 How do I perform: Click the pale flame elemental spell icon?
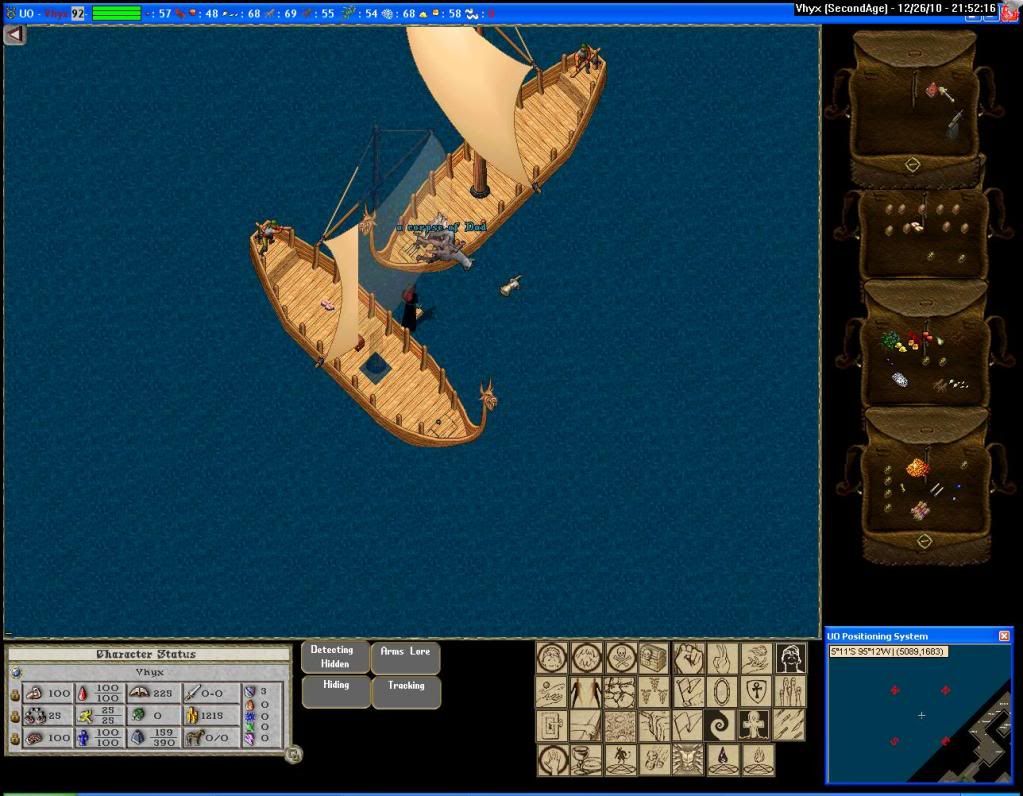pos(756,759)
